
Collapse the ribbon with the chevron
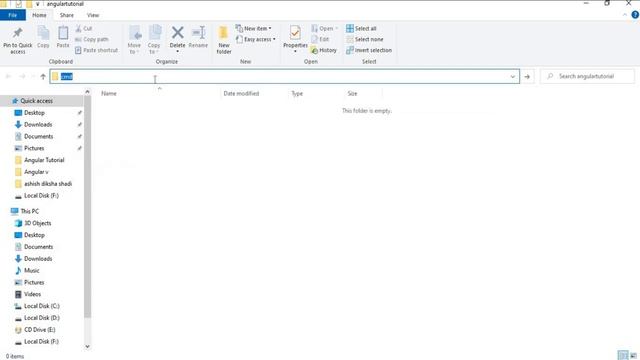[x=624, y=15]
